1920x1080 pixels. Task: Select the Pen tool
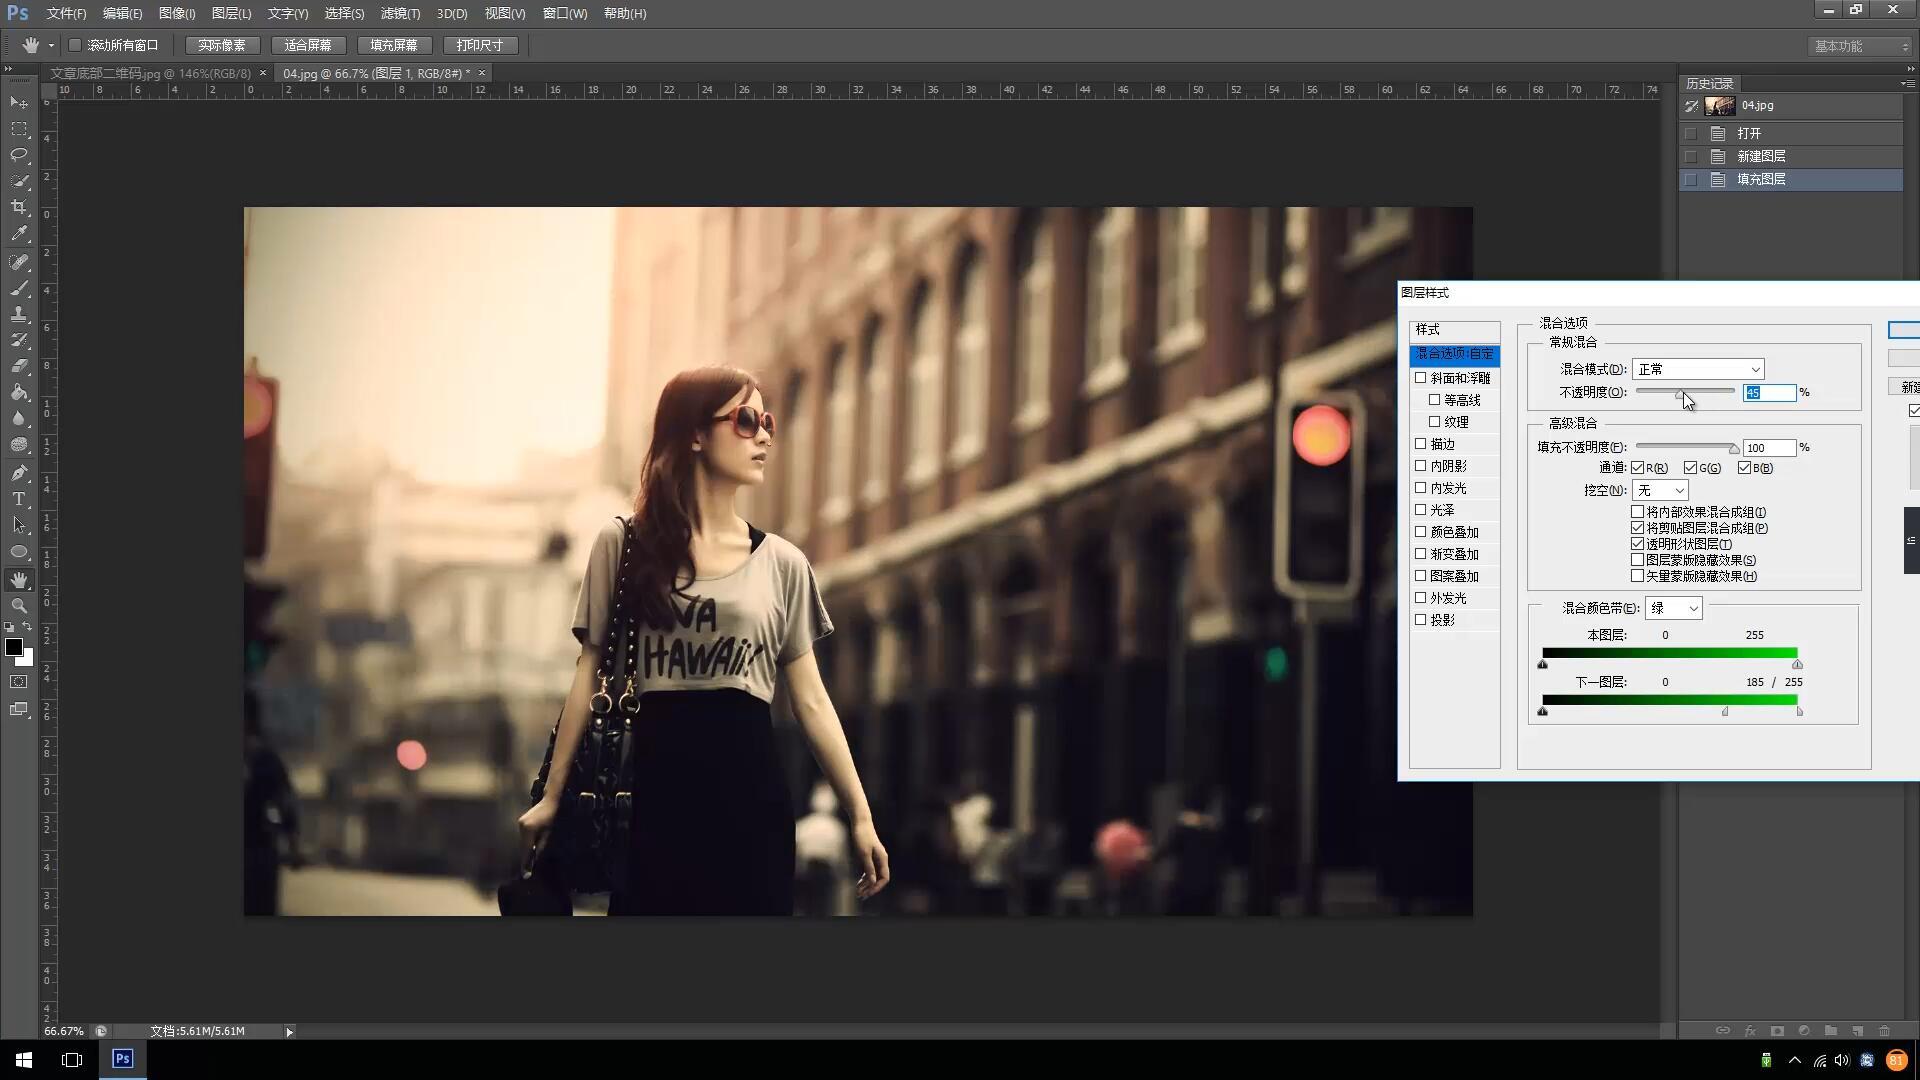click(19, 473)
